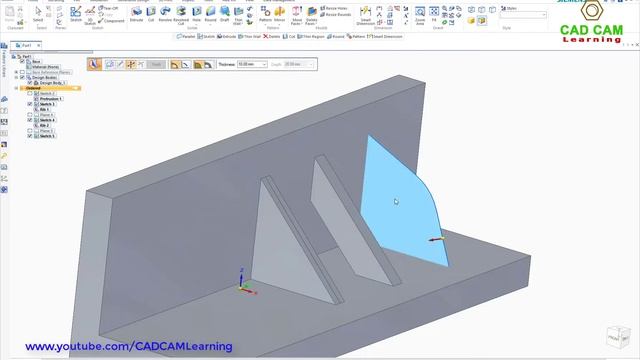Close the Part1 document tab

pos(38,45)
